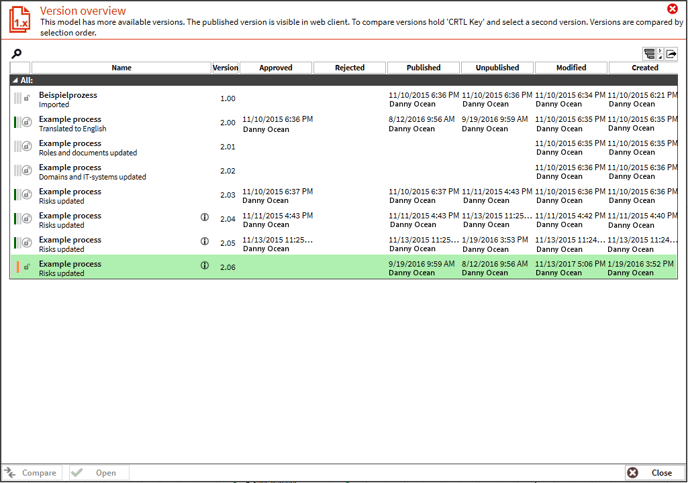Sort by the Unpublished column header
Screen dimensions: 688x483
point(497,68)
